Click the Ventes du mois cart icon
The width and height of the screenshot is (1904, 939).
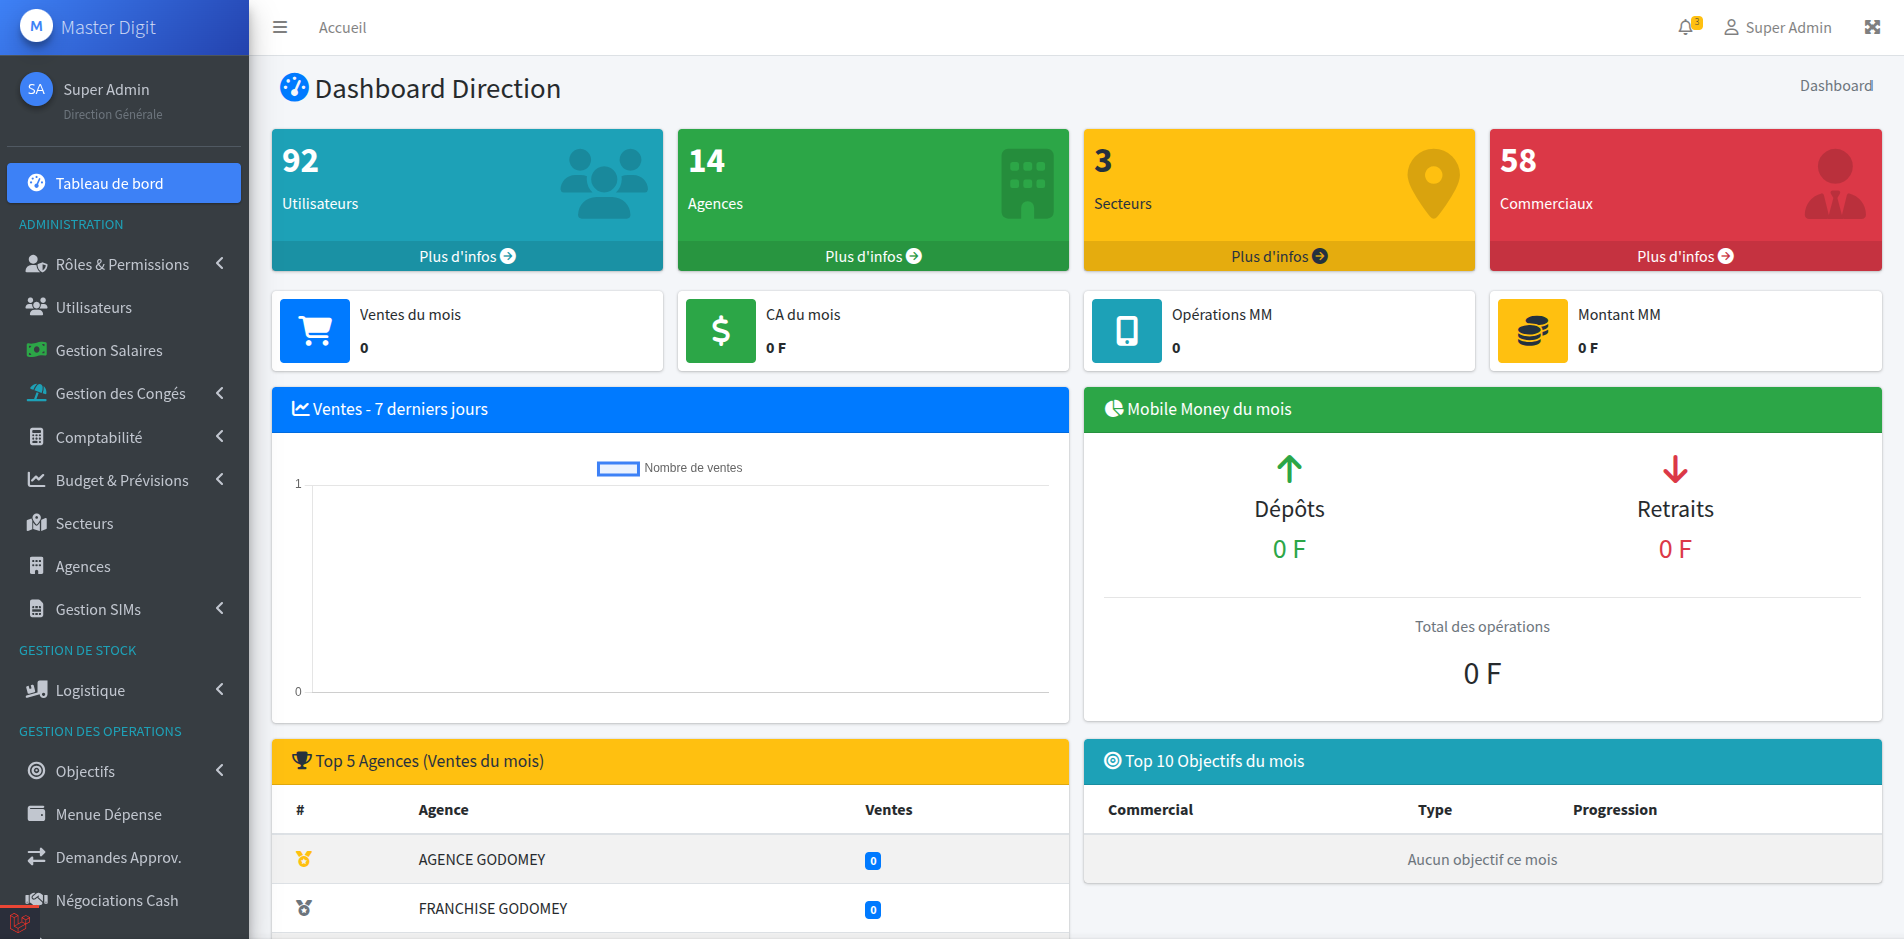315,331
